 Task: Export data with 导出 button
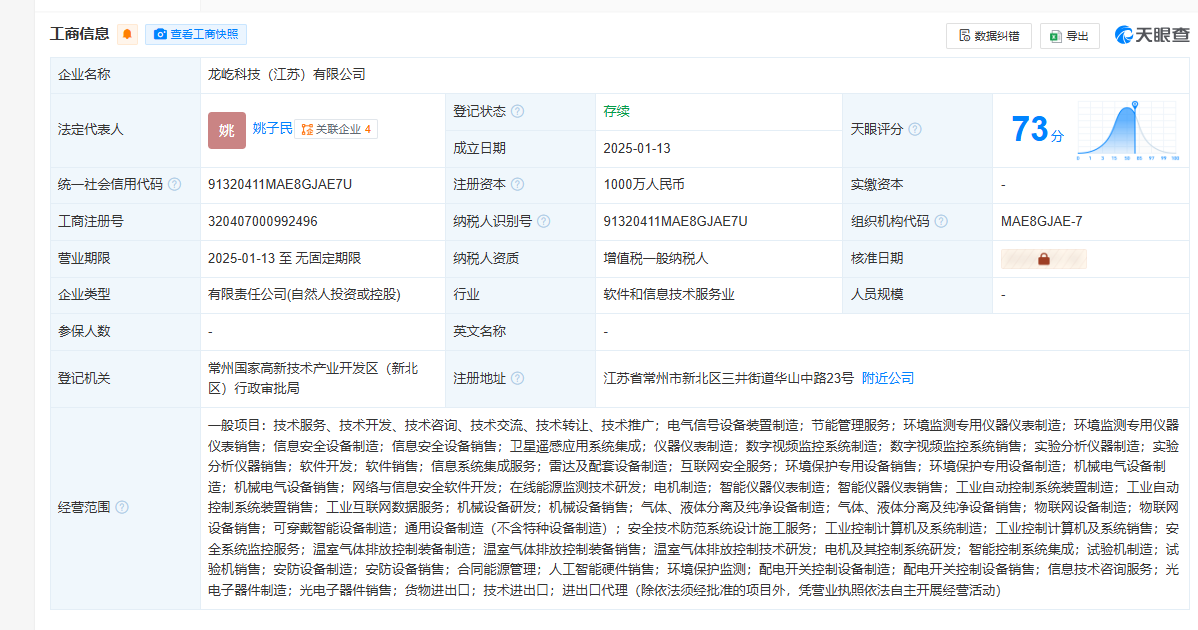coord(1069,36)
